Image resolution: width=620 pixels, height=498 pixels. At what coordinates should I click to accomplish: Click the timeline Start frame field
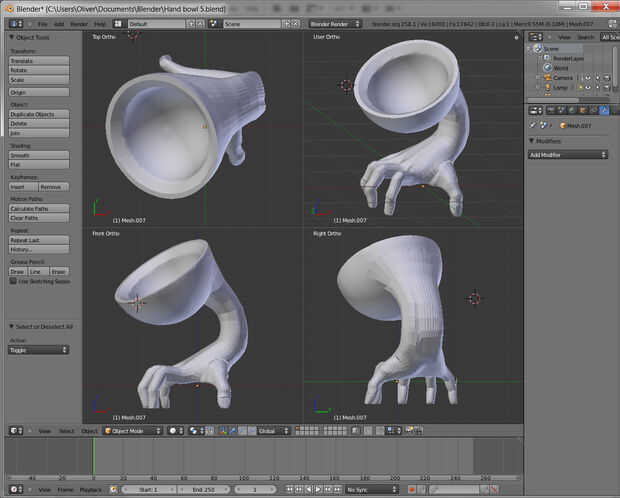pyautogui.click(x=149, y=489)
